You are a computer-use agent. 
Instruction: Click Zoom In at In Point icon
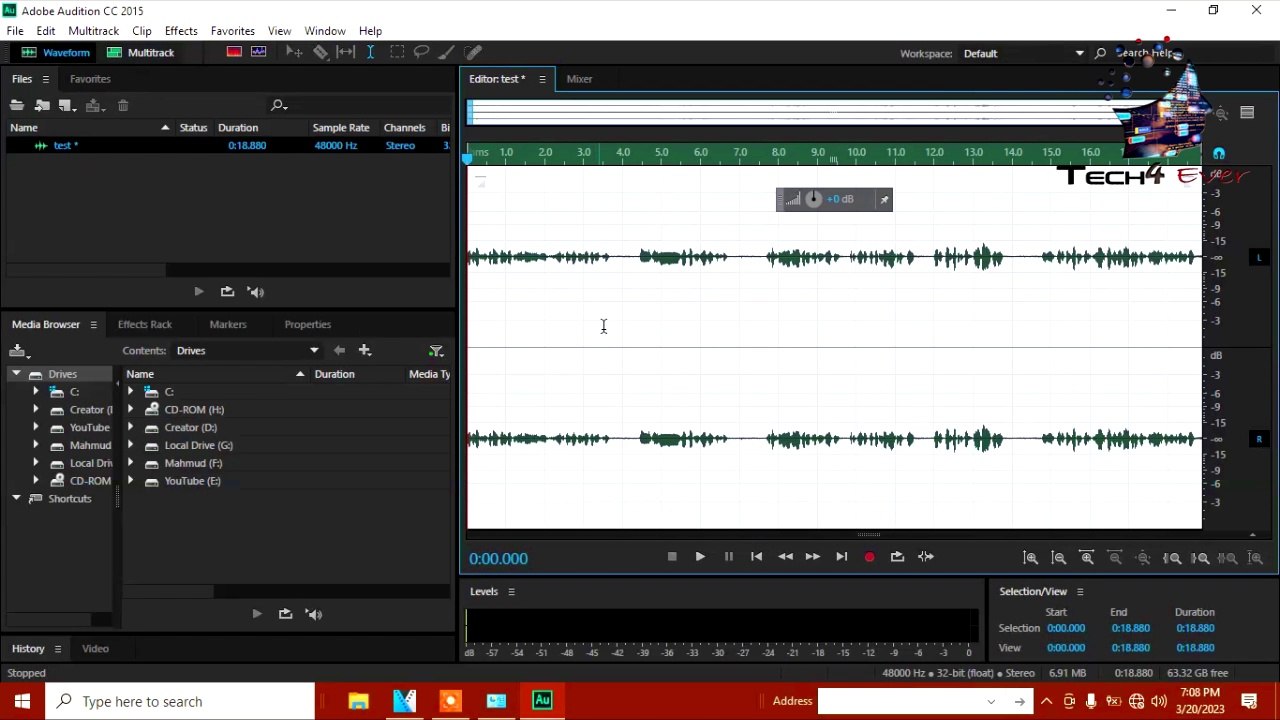(x=1173, y=558)
